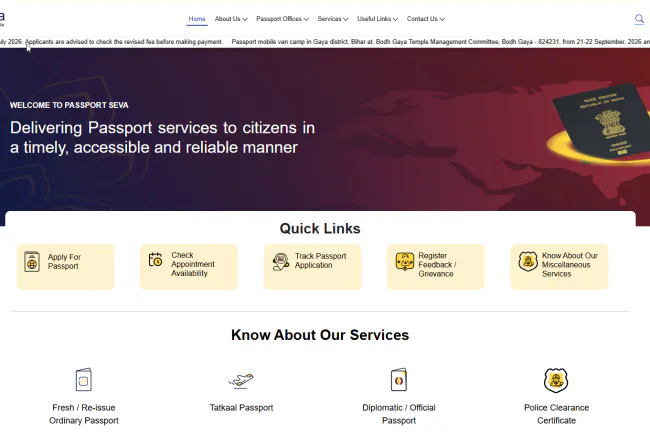The height and width of the screenshot is (434, 650).
Task: Open the Services menu
Action: click(332, 19)
